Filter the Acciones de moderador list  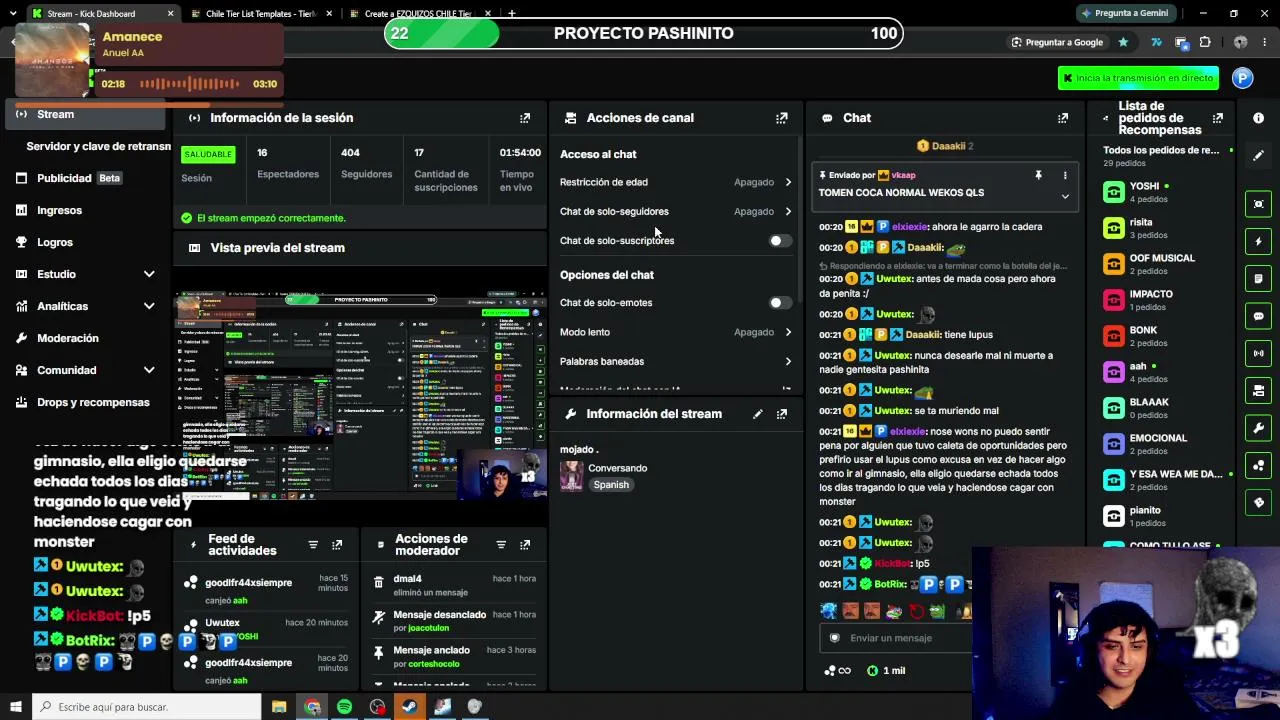point(501,545)
